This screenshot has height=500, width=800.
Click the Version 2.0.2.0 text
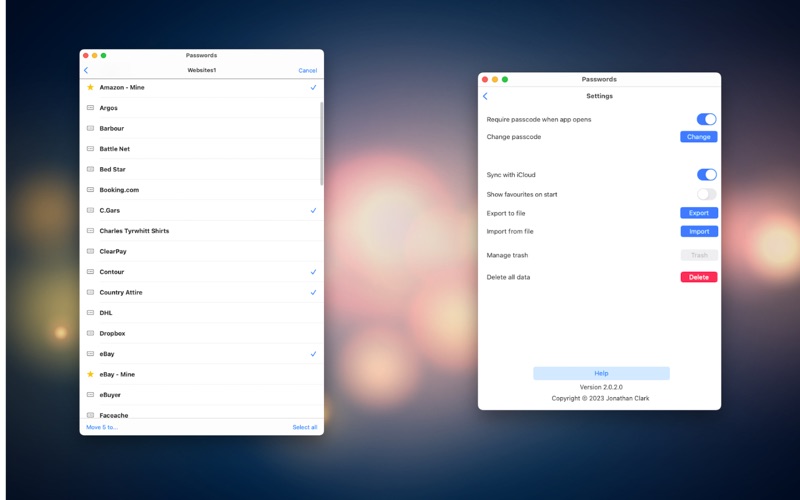(601, 387)
